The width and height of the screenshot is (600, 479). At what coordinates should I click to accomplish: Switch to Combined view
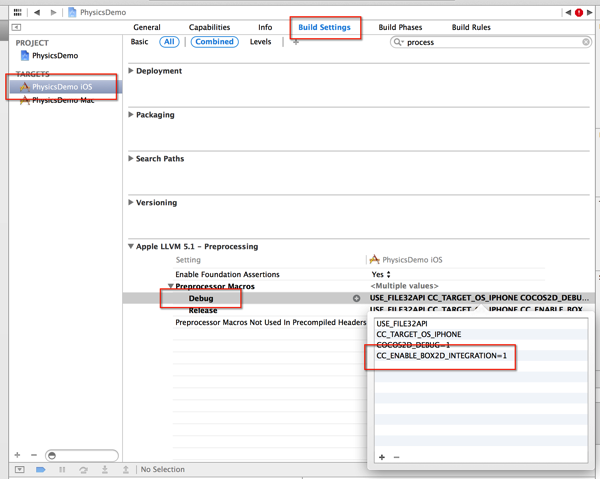point(214,42)
